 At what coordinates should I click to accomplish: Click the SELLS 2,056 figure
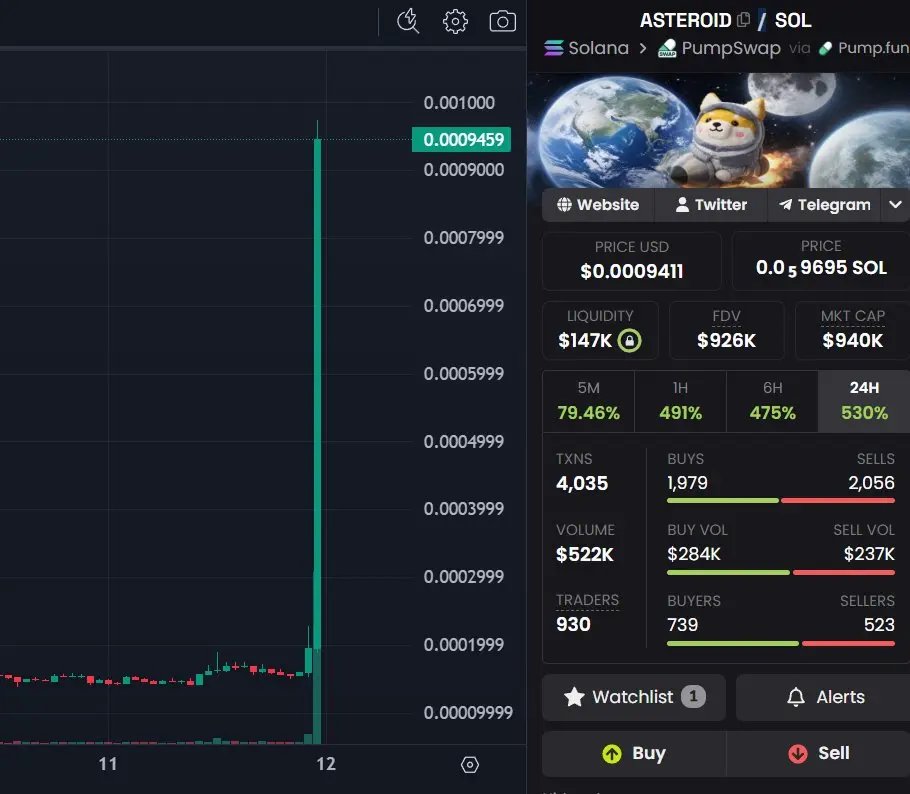click(x=871, y=483)
